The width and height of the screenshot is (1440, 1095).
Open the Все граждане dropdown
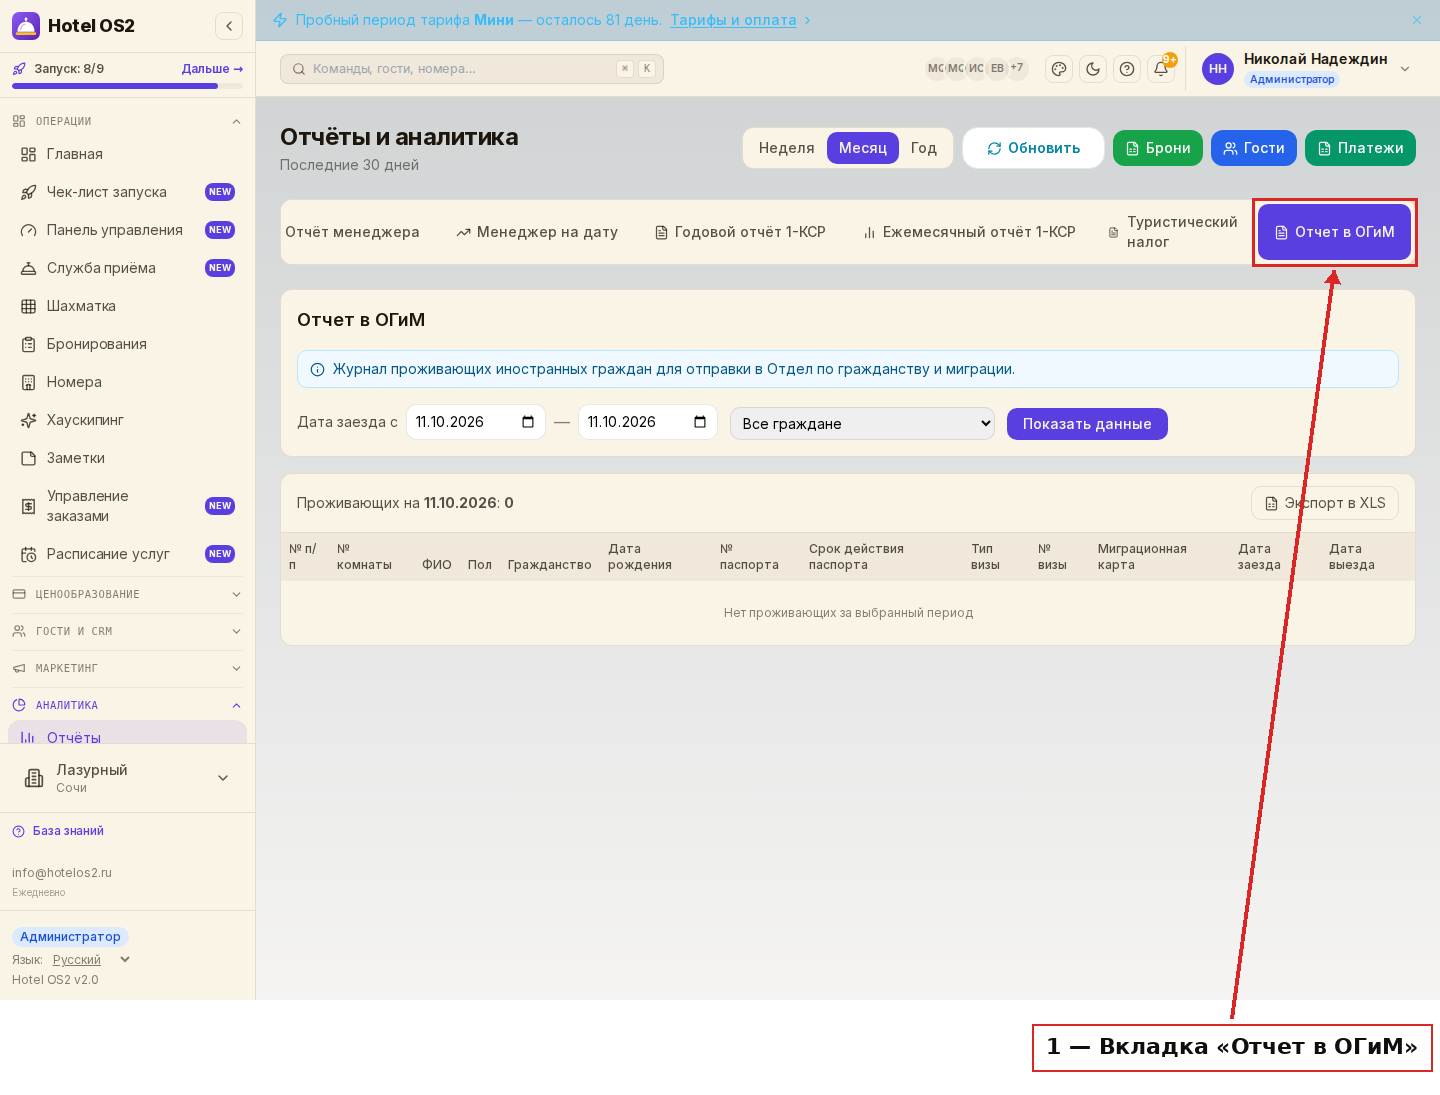point(862,423)
